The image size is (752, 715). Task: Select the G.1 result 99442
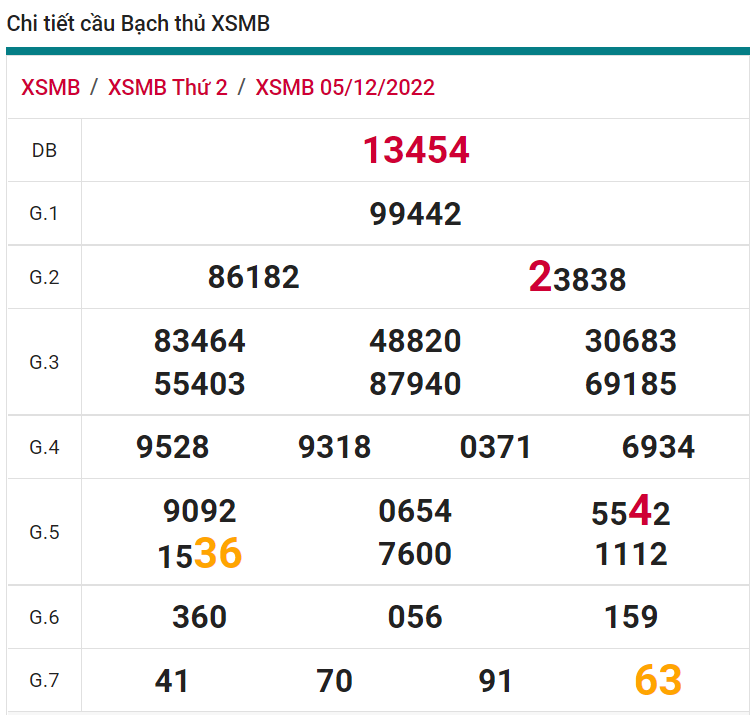click(x=415, y=214)
